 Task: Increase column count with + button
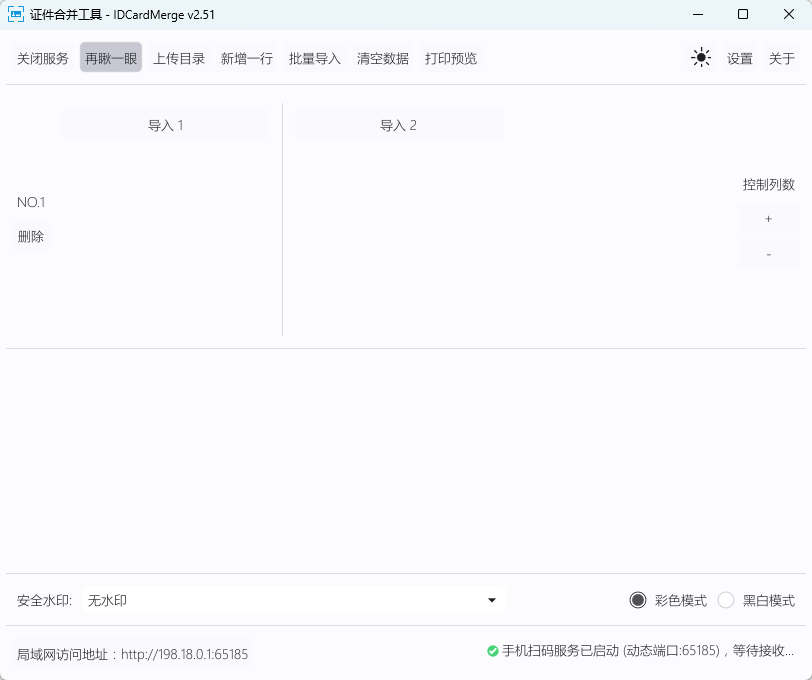pos(768,219)
